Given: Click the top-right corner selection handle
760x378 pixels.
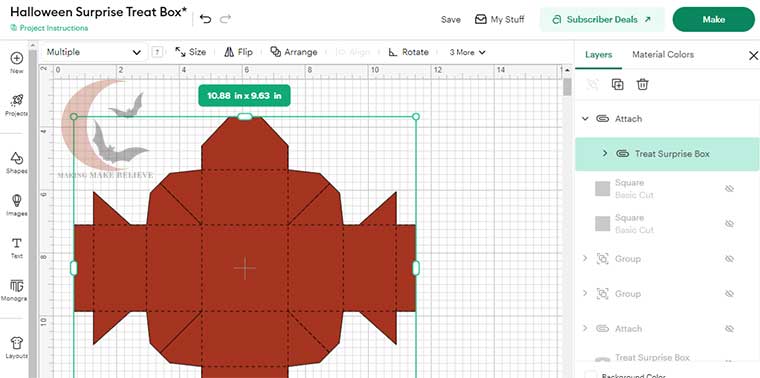Looking at the screenshot, I should coord(415,116).
